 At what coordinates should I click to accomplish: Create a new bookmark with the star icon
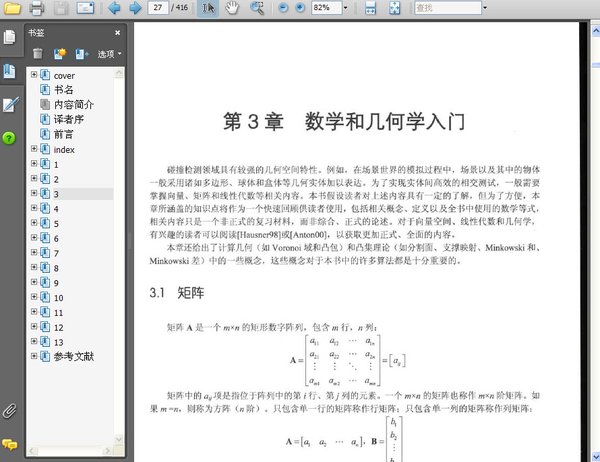point(60,54)
